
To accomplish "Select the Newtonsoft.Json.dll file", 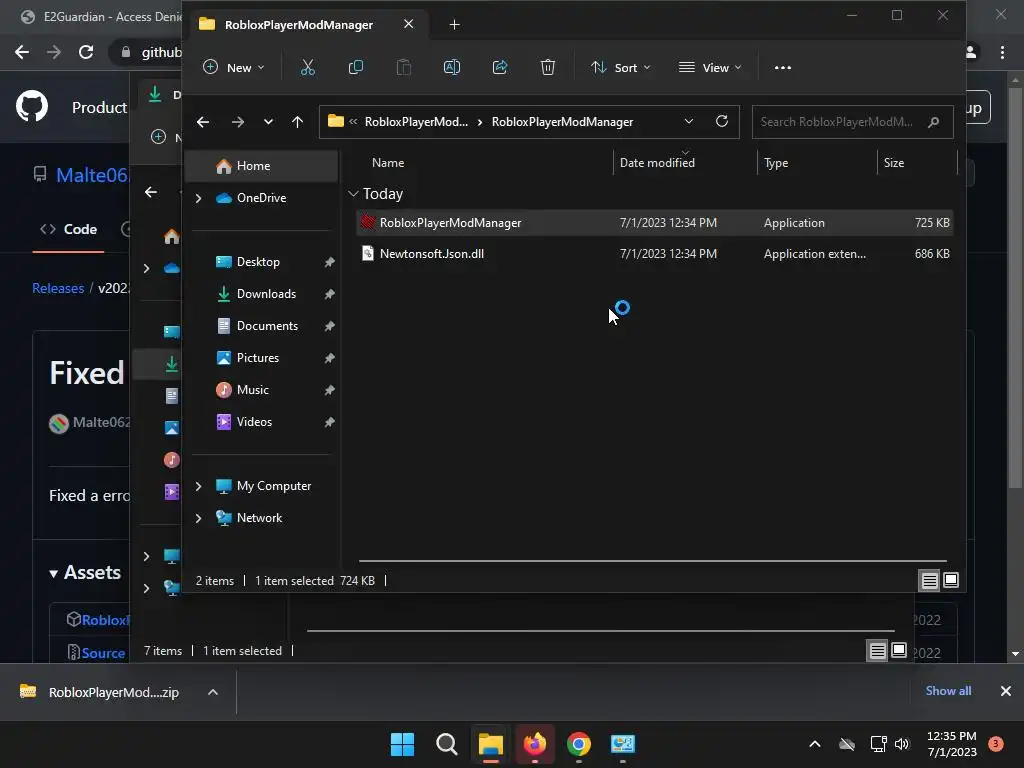I will (x=654, y=253).
